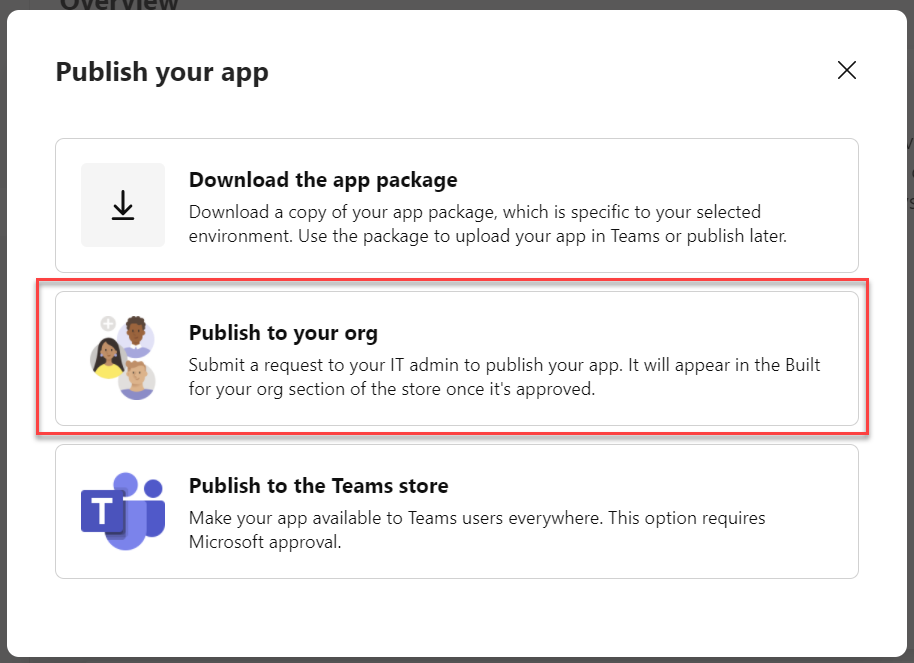Click the text "Download a copy of your app package"
This screenshot has height=663, width=914.
[x=343, y=212]
